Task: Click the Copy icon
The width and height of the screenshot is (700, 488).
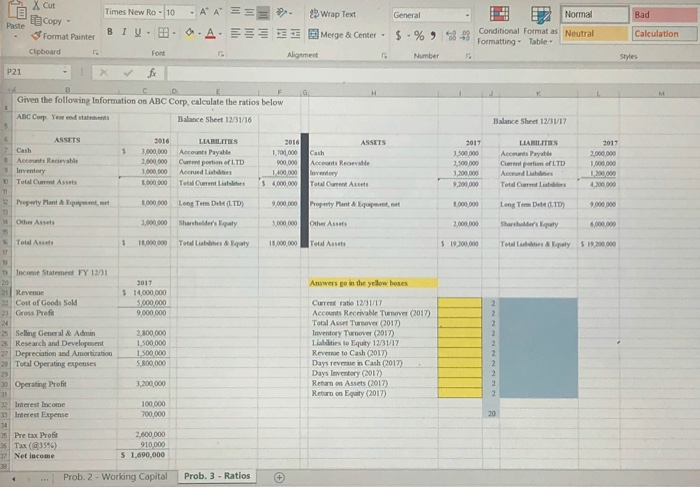Action: click(x=36, y=21)
